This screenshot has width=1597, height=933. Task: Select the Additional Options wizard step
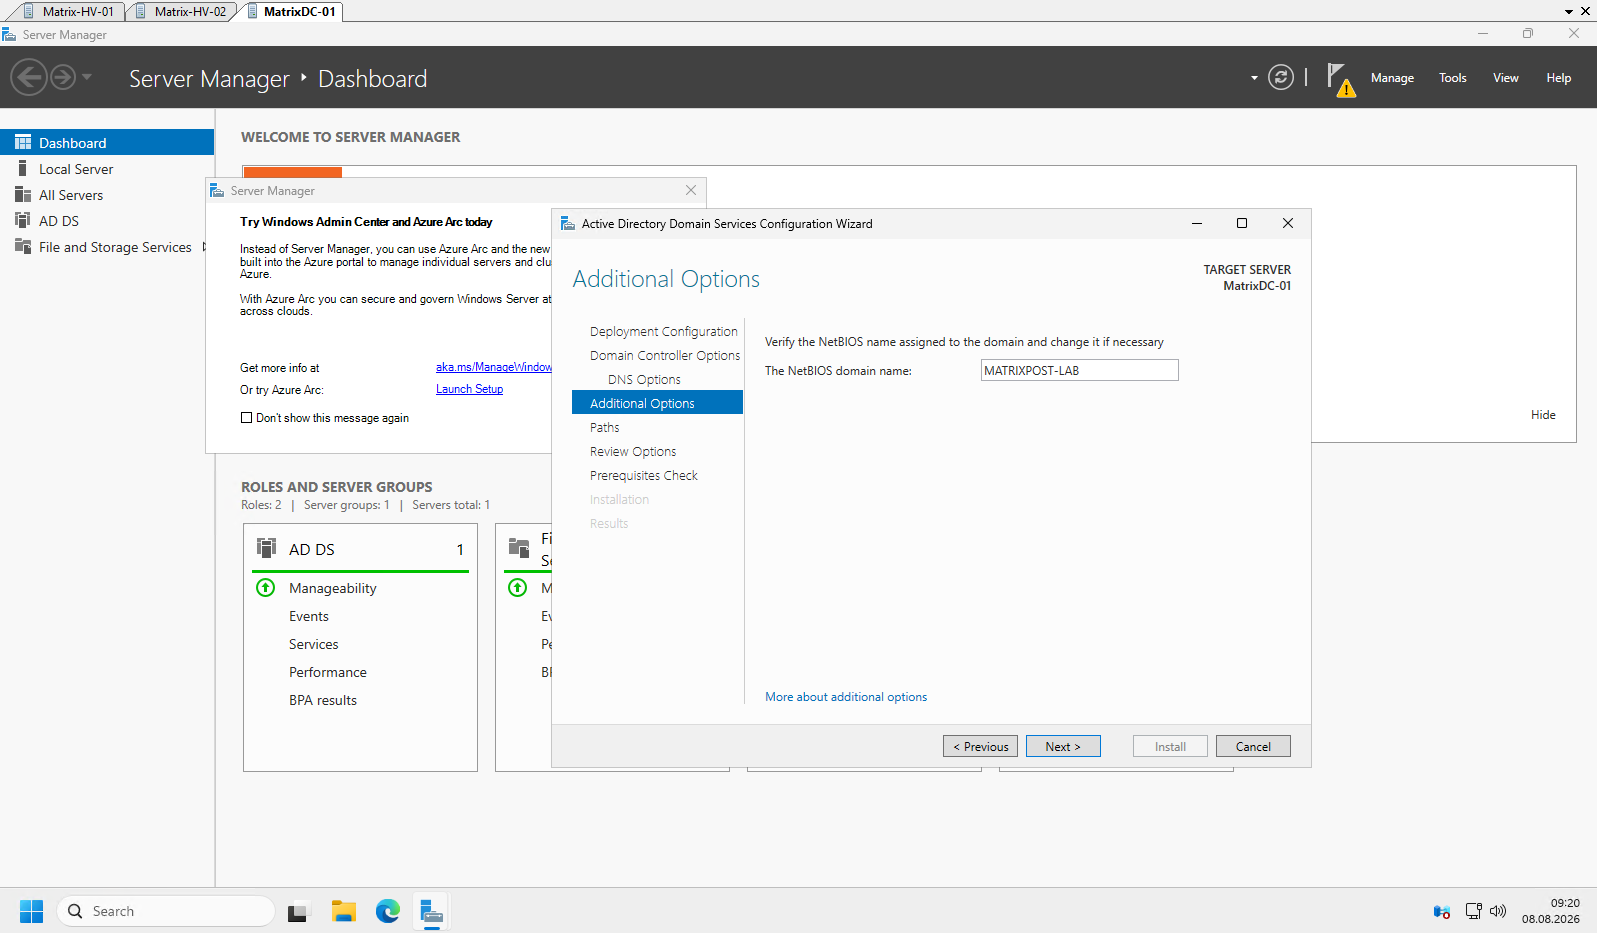click(x=657, y=402)
